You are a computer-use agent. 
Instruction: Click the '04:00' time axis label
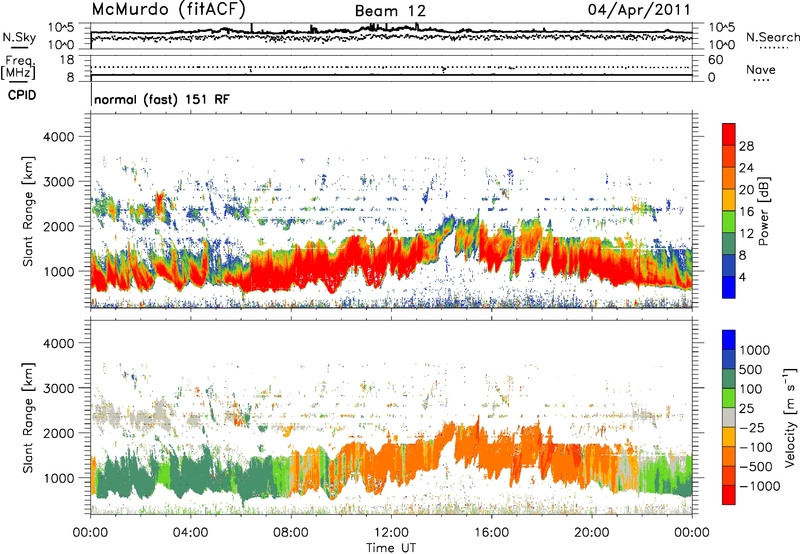coord(191,533)
